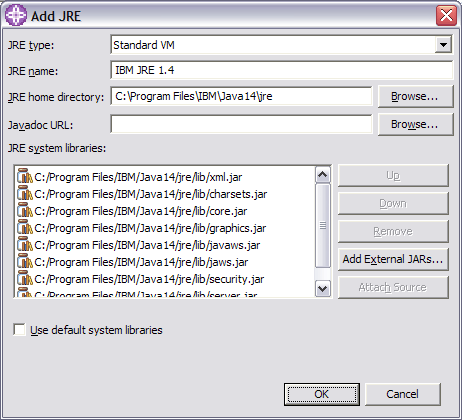Click the Add JRE title bar icon
The width and height of the screenshot is (462, 420).
[x=16, y=15]
